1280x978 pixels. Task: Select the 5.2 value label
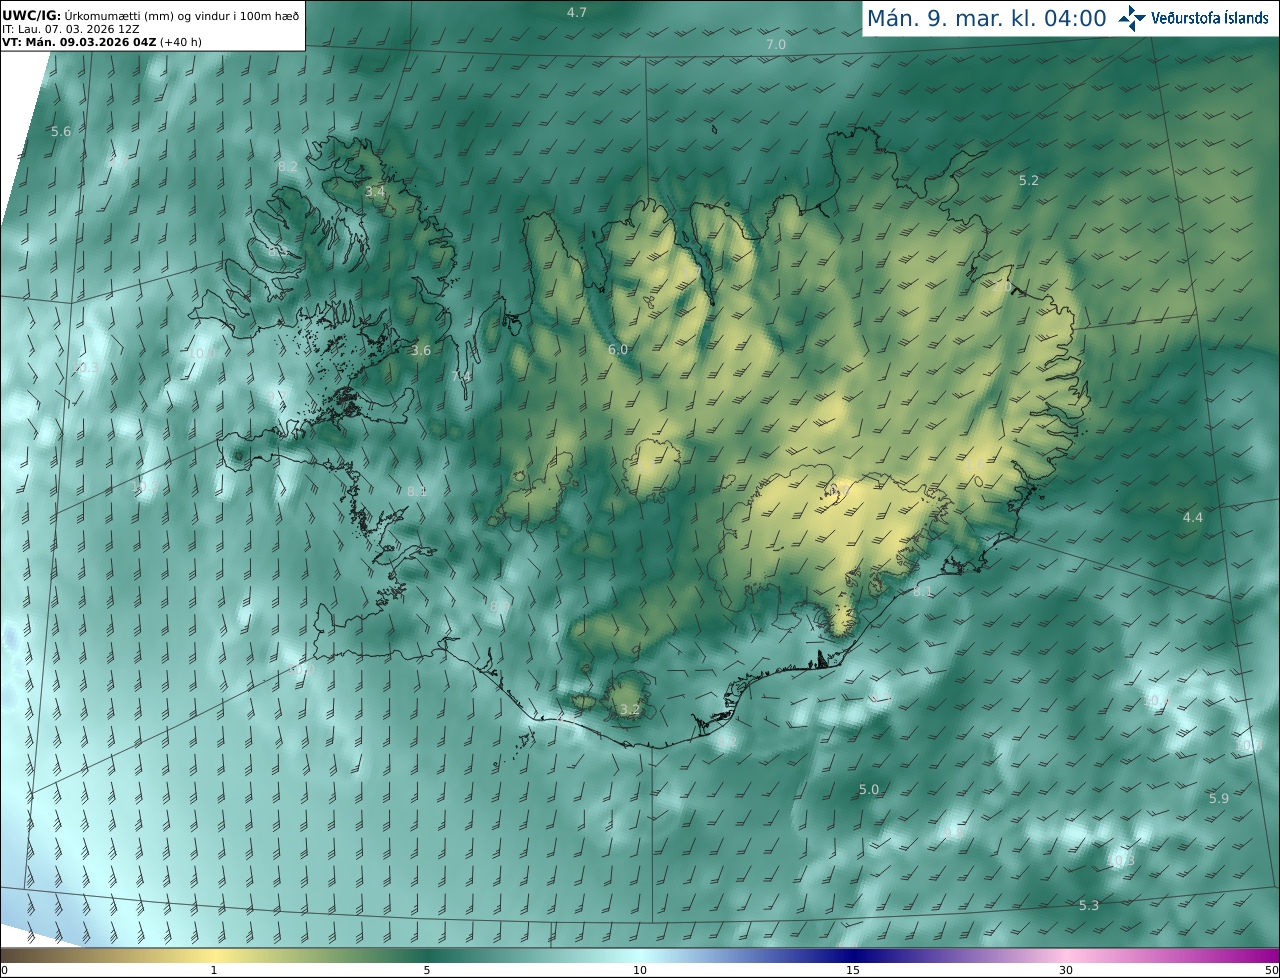point(1029,180)
